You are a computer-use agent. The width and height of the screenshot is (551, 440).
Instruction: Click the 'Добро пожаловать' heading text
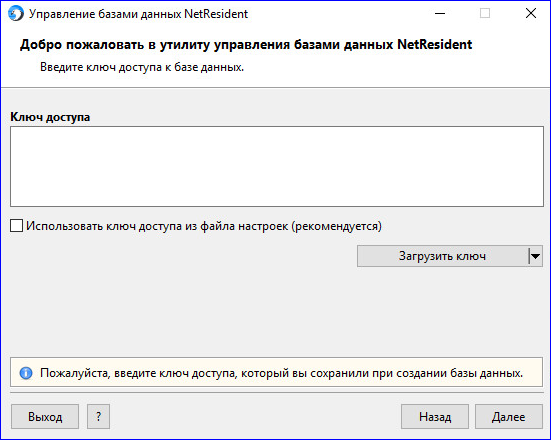point(246,45)
